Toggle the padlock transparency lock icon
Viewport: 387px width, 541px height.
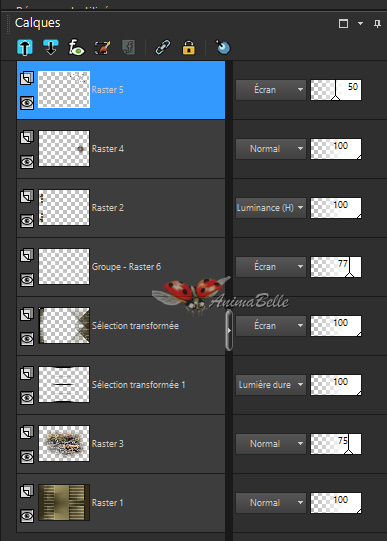click(x=188, y=48)
